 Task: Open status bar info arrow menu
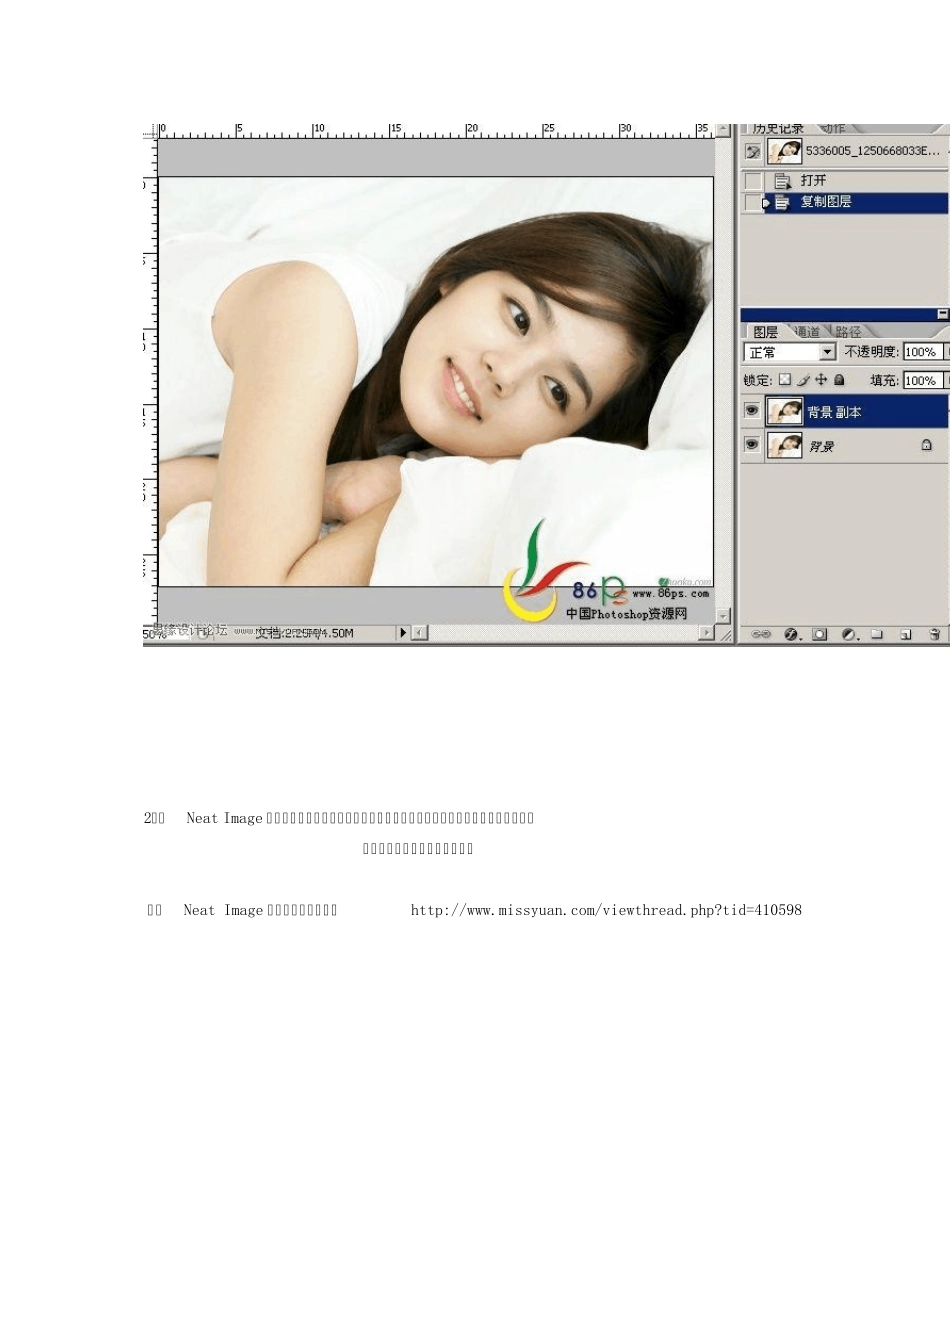[x=403, y=632]
